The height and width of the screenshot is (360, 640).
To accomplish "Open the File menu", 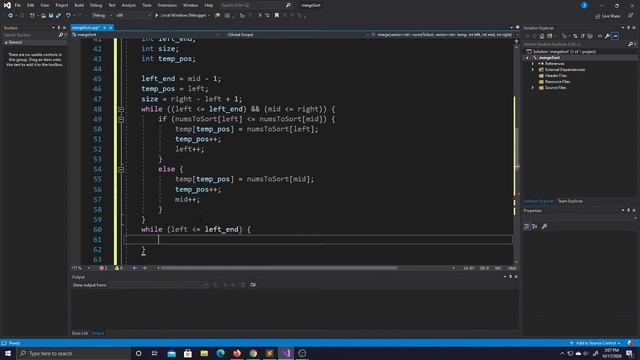I will (x=18, y=5).
